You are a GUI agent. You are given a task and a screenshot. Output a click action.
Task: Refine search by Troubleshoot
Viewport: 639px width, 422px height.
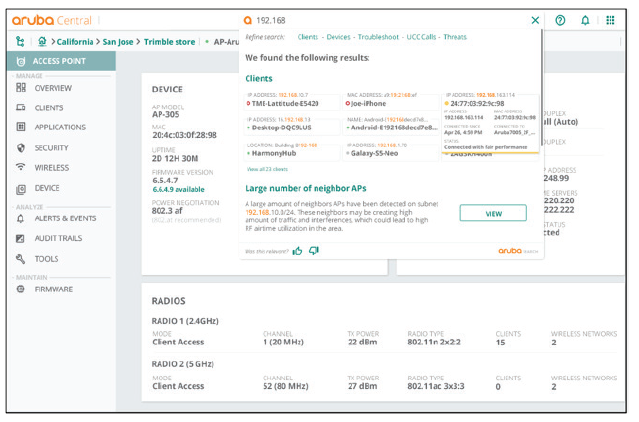[378, 37]
